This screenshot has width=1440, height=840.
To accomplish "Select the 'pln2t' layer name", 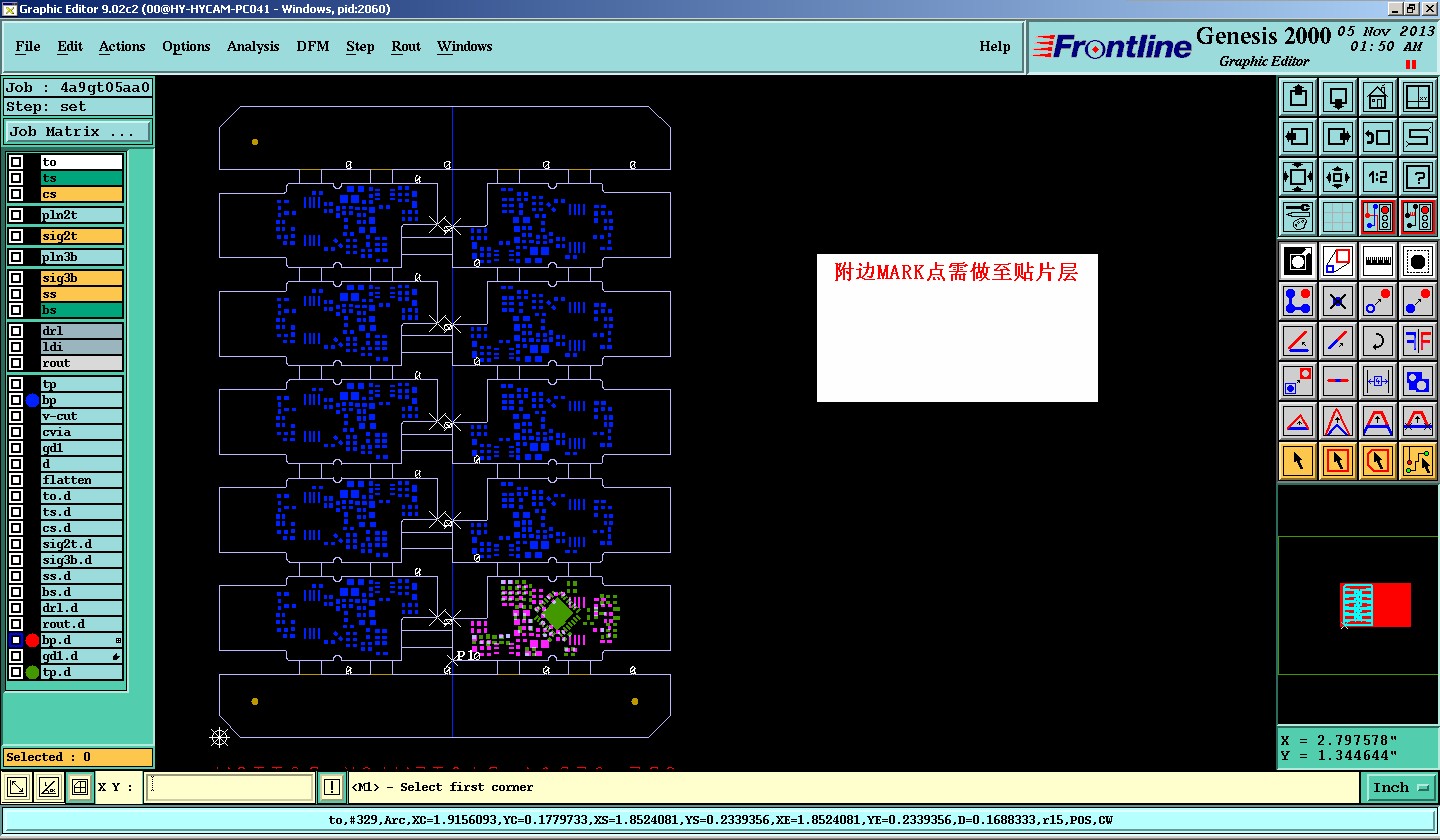I will tap(82, 215).
